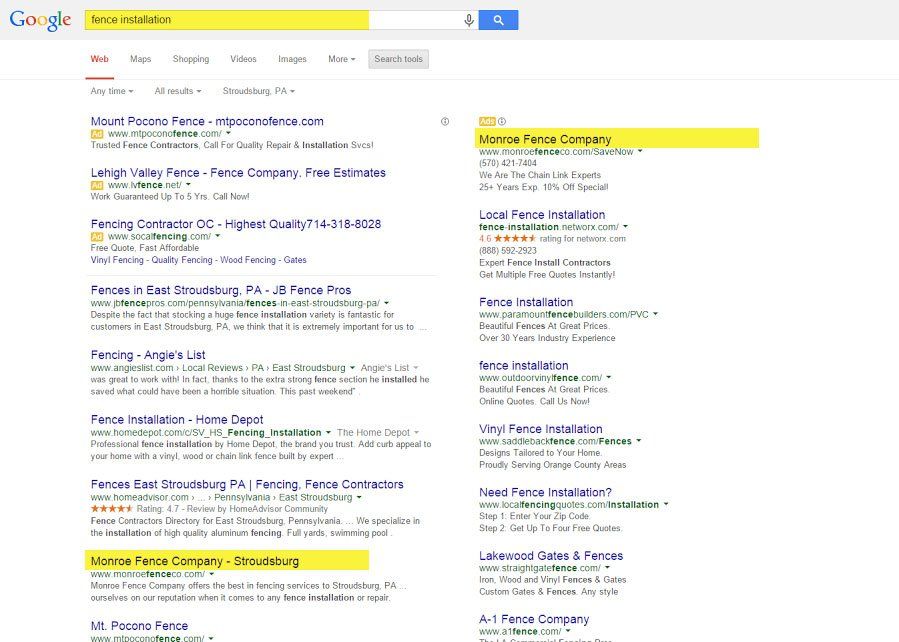Open capitalized Fence Installation paramountfencebuilders ad

click(x=526, y=303)
